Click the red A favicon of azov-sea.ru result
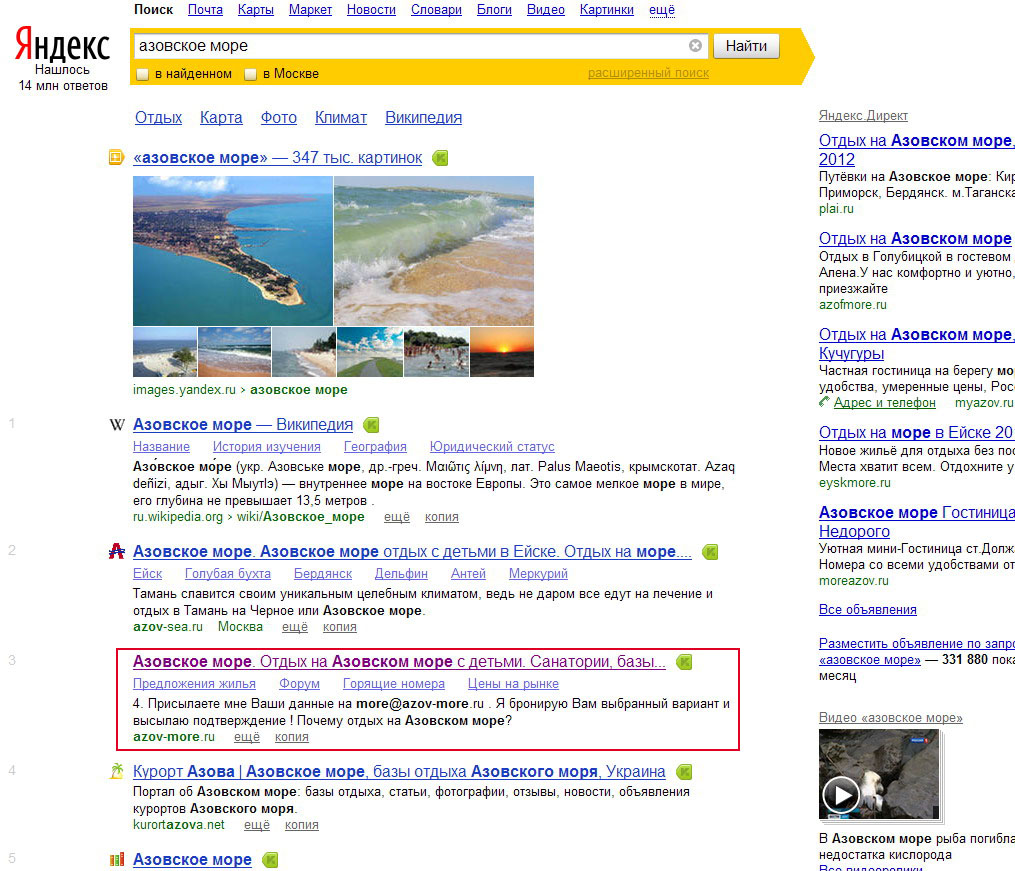1015x871 pixels. pyautogui.click(x=117, y=551)
